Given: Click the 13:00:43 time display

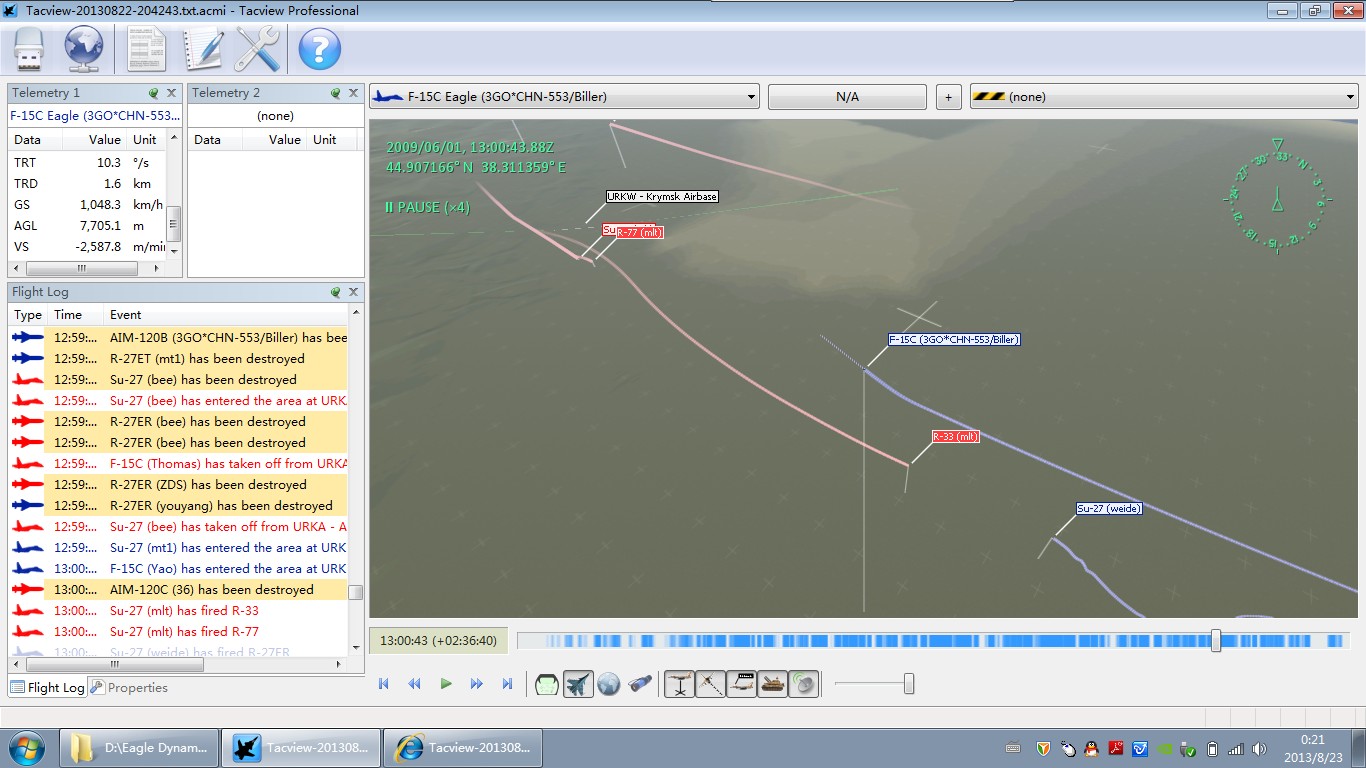Looking at the screenshot, I should click(439, 641).
